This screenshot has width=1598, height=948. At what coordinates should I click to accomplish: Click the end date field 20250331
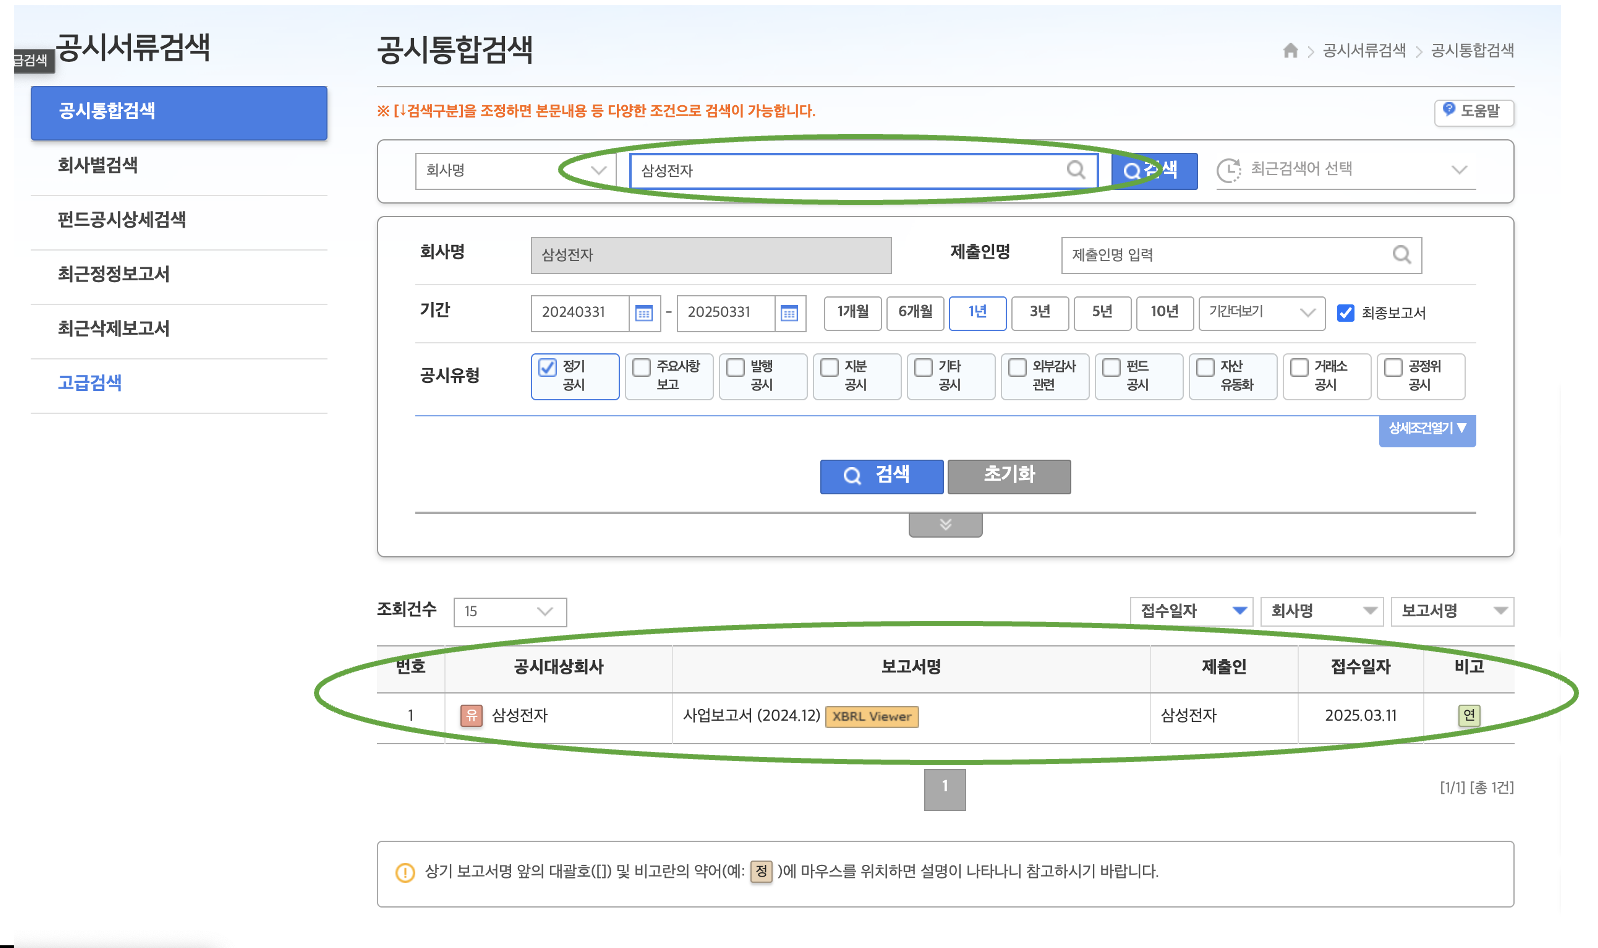726,312
